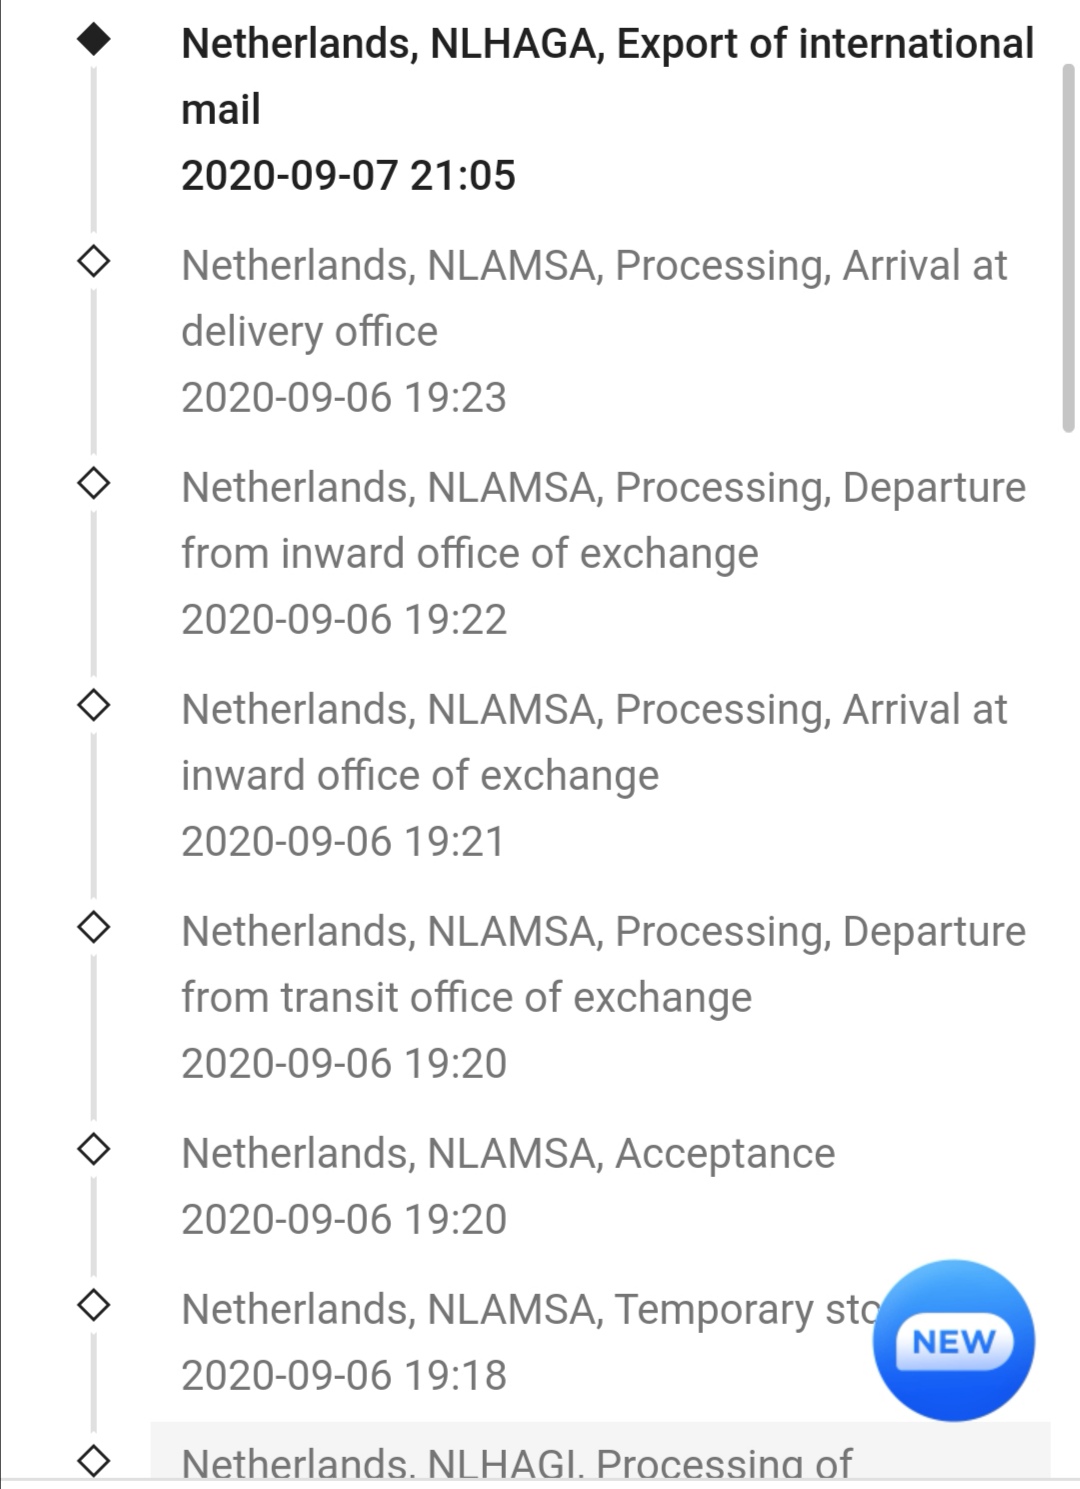Tap the blue NEW floating button
The image size is (1080, 1489).
click(x=953, y=1341)
